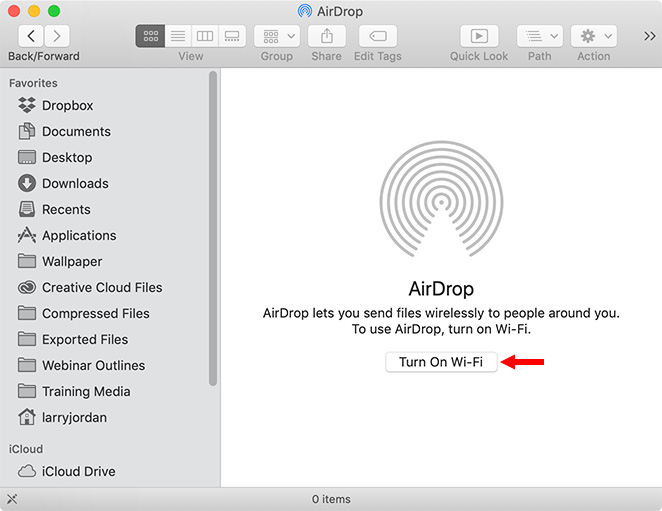Click the larryjordan home icon

click(x=27, y=417)
